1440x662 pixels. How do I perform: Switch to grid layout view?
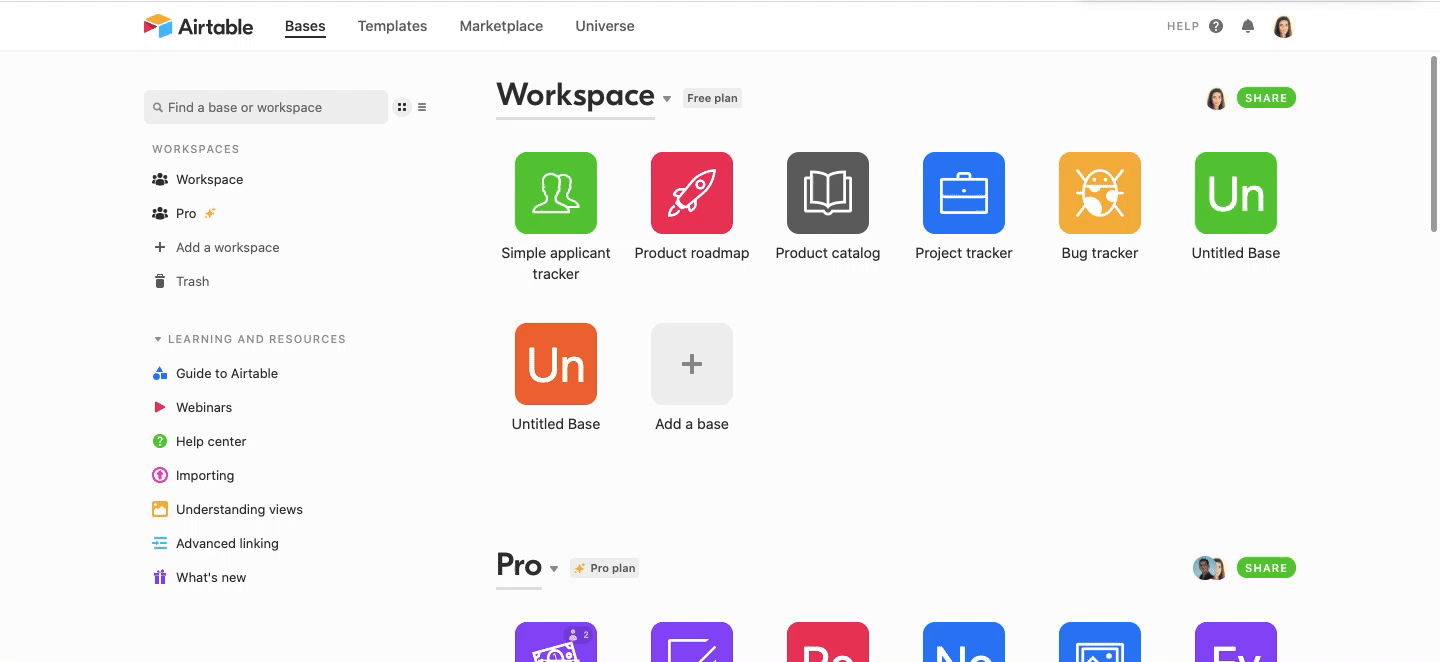[402, 107]
